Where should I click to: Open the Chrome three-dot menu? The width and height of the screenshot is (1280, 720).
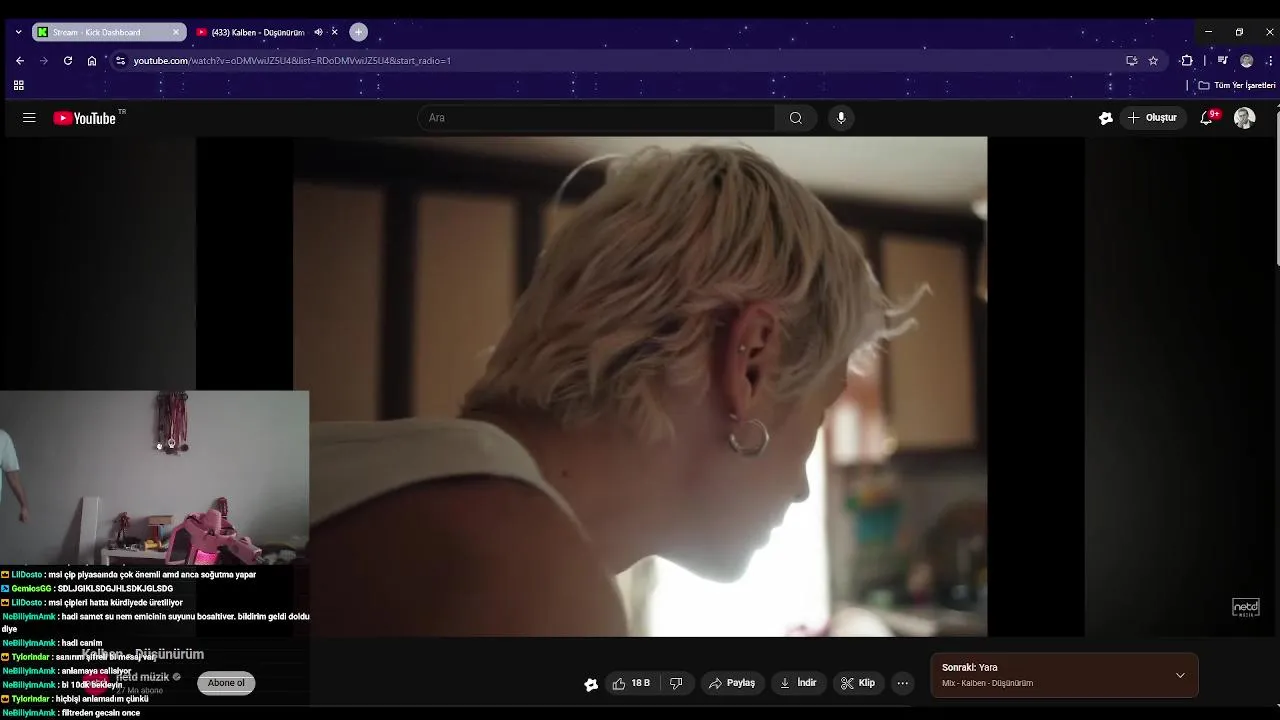point(1269,61)
